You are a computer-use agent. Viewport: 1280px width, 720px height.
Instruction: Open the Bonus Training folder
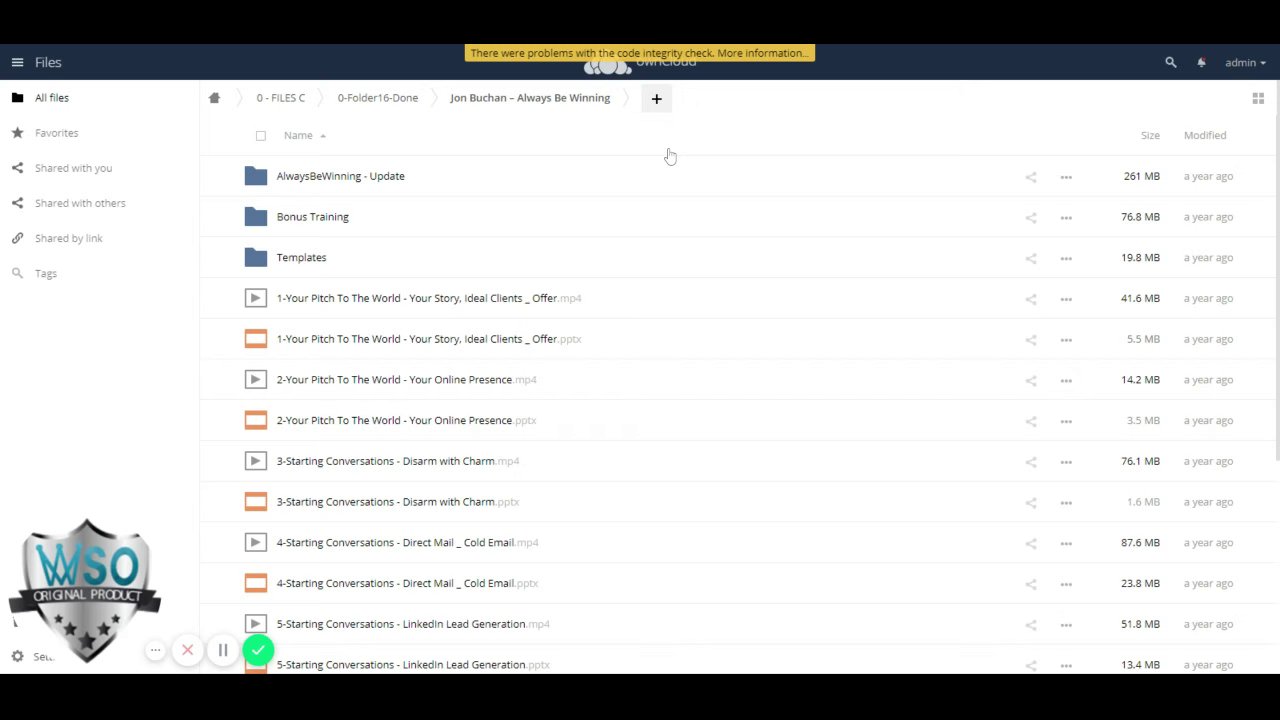[313, 217]
